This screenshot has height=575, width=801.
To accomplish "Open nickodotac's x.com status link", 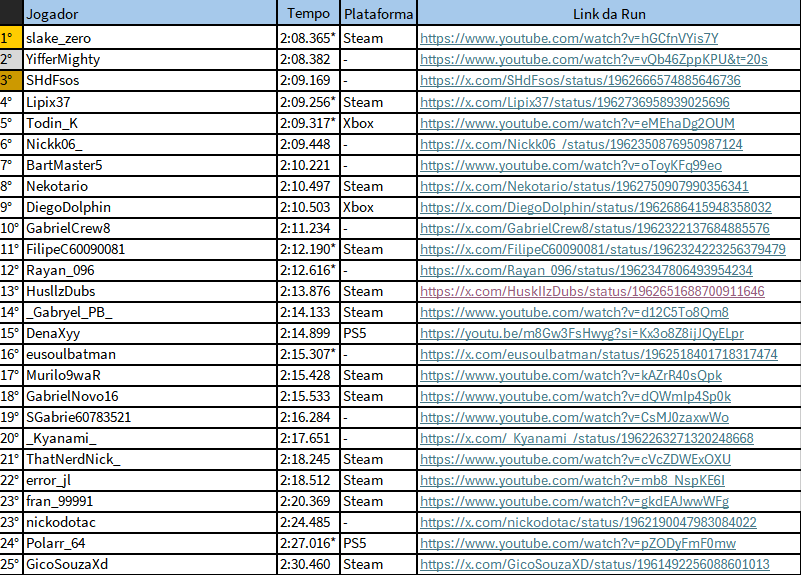I will [x=588, y=522].
